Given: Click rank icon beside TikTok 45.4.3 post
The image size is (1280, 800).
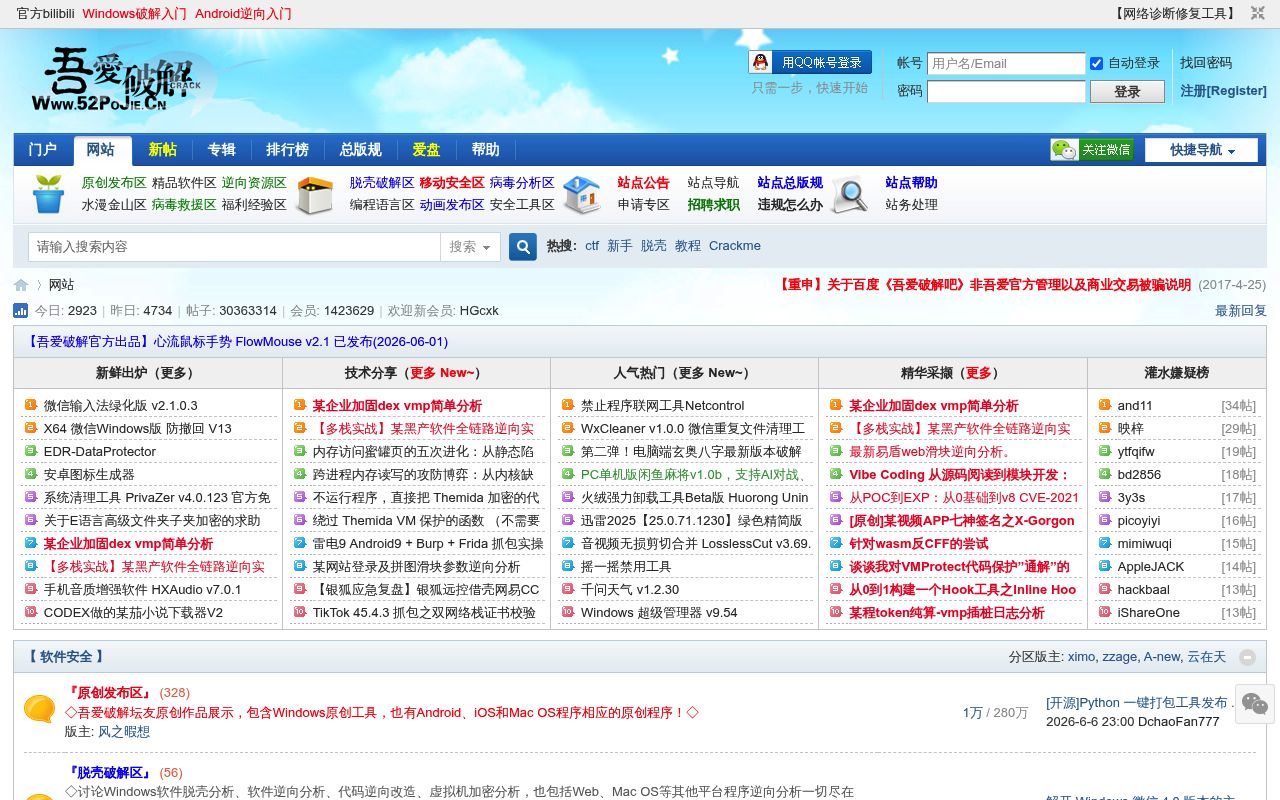Looking at the screenshot, I should pos(299,612).
